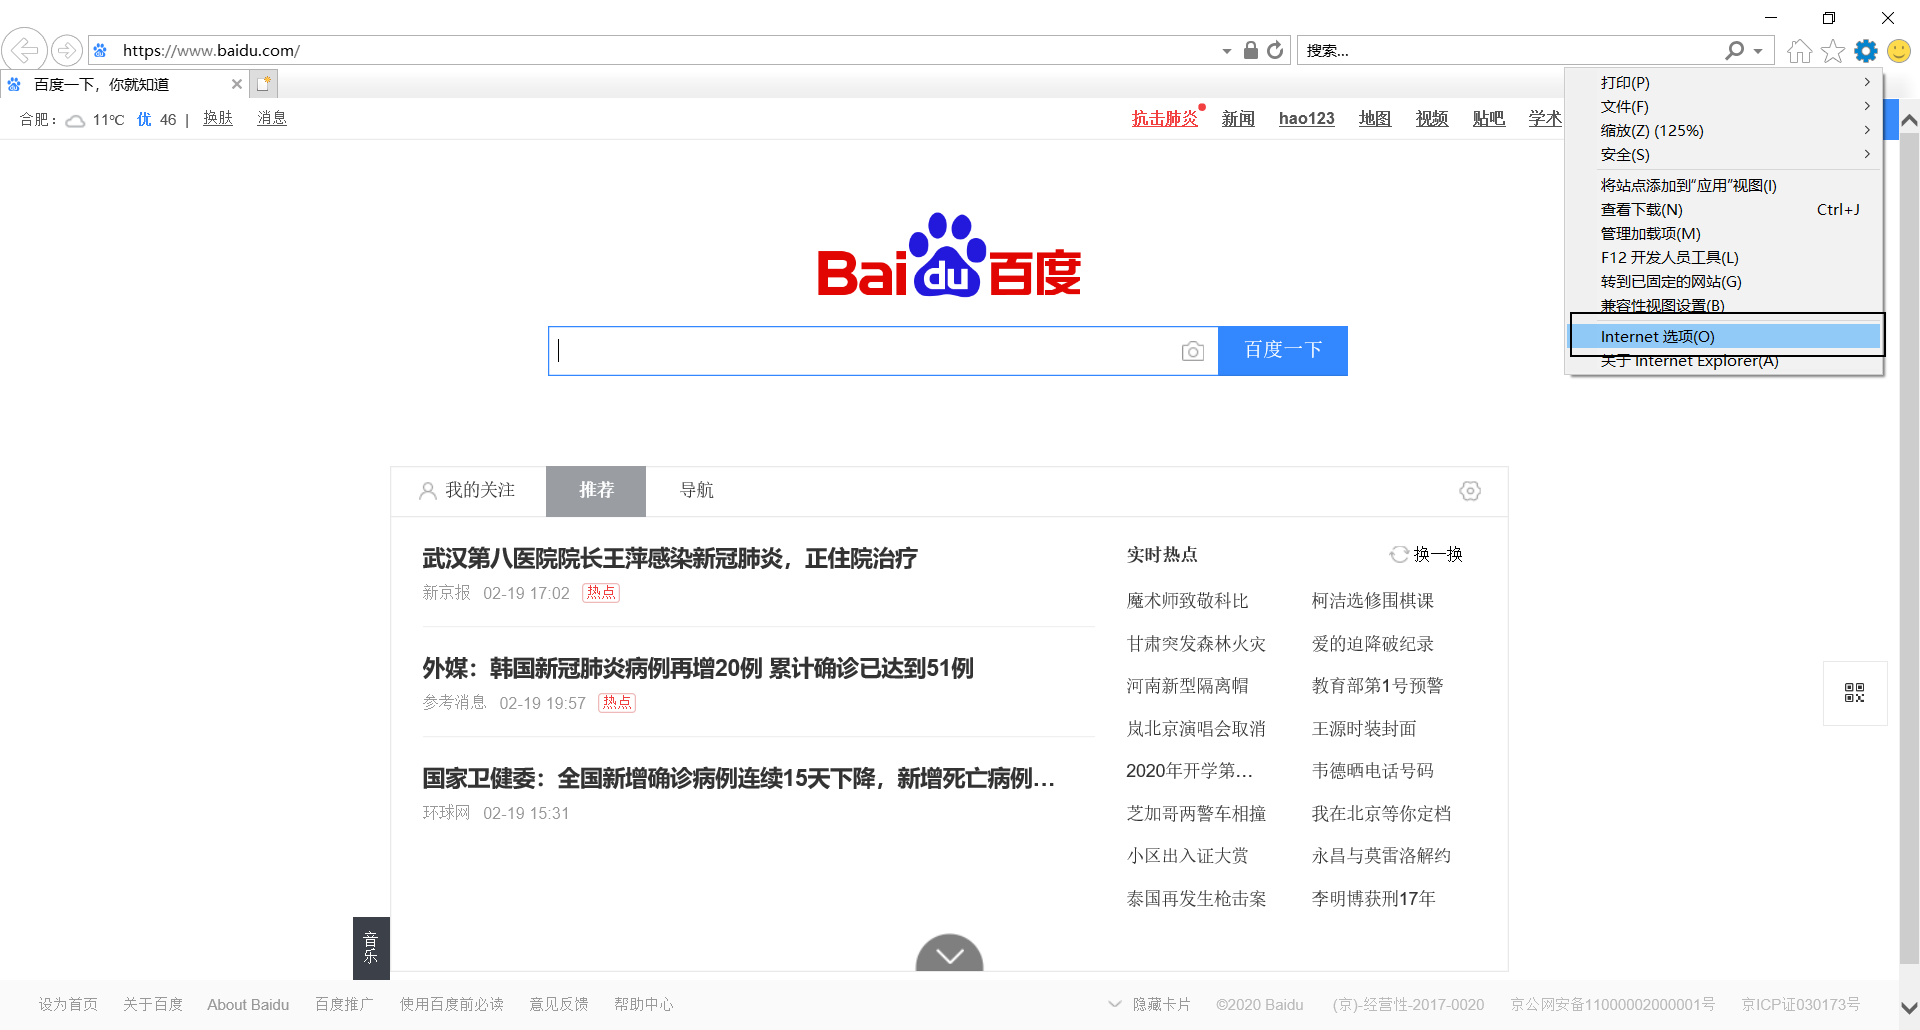Click the favorites star icon in the toolbar
Viewport: 1920px width, 1030px height.
click(x=1833, y=50)
